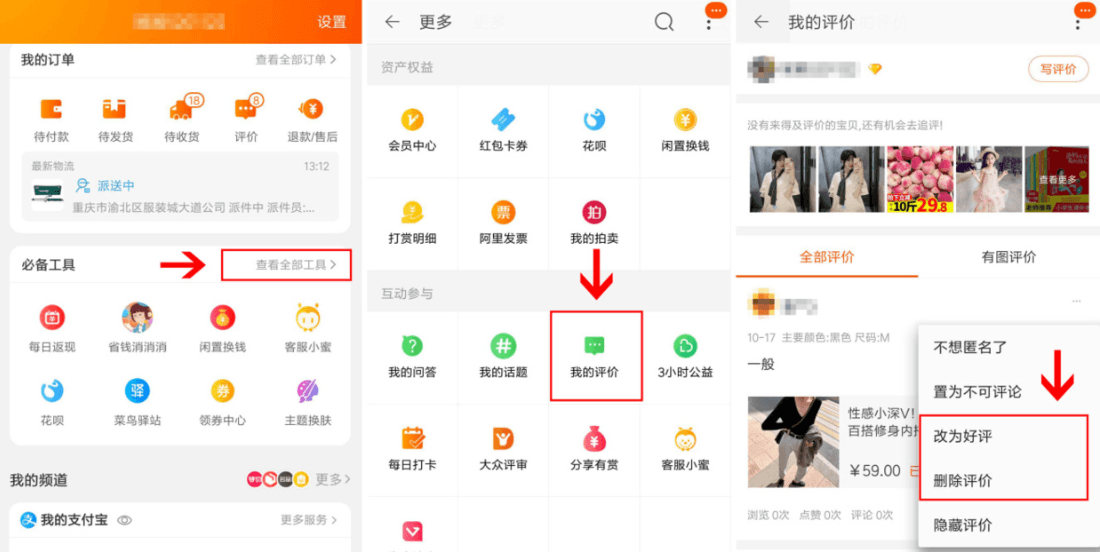The image size is (1100, 552).
Task: Open 设置 in the orange header
Action: click(331, 22)
